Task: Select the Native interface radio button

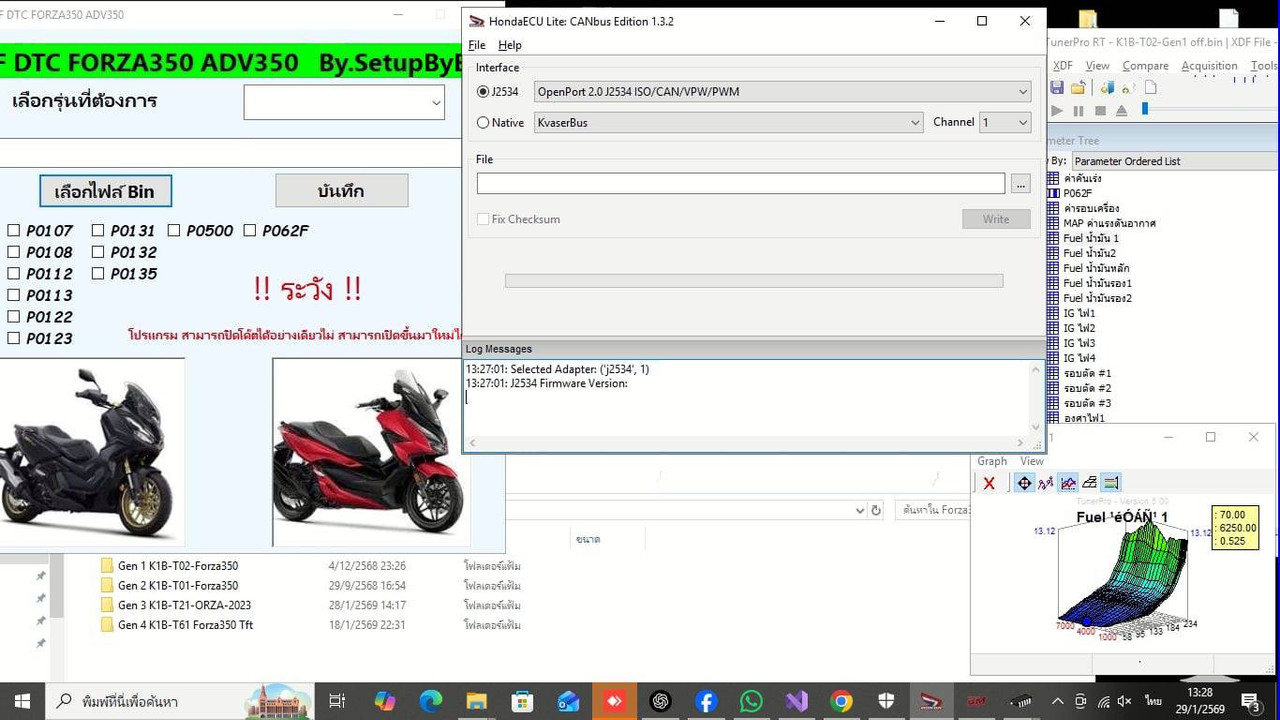Action: (484, 123)
